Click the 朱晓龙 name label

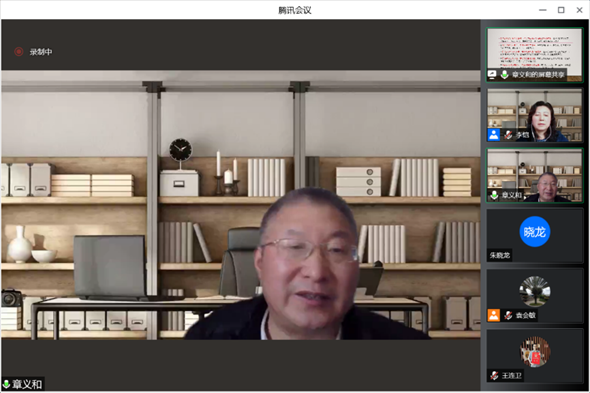[x=500, y=255]
